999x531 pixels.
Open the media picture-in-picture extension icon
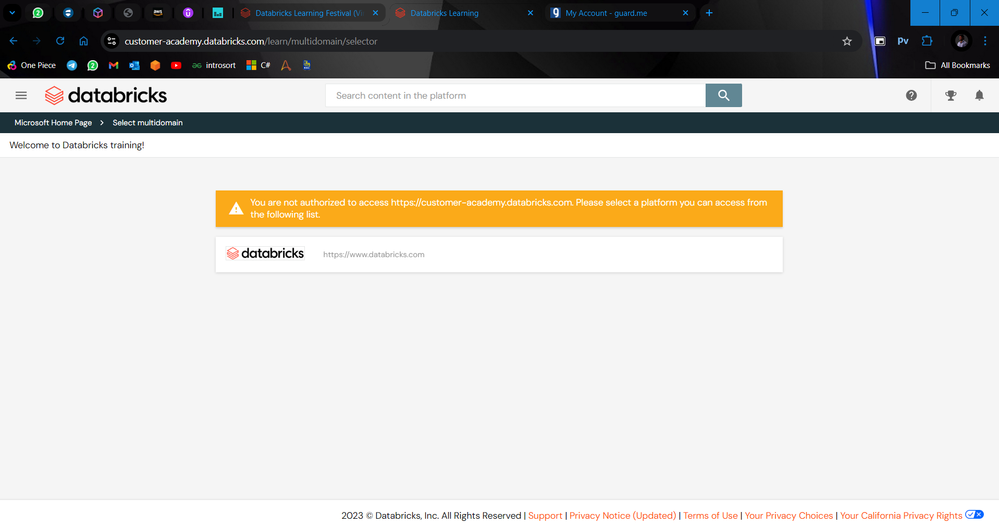(879, 41)
